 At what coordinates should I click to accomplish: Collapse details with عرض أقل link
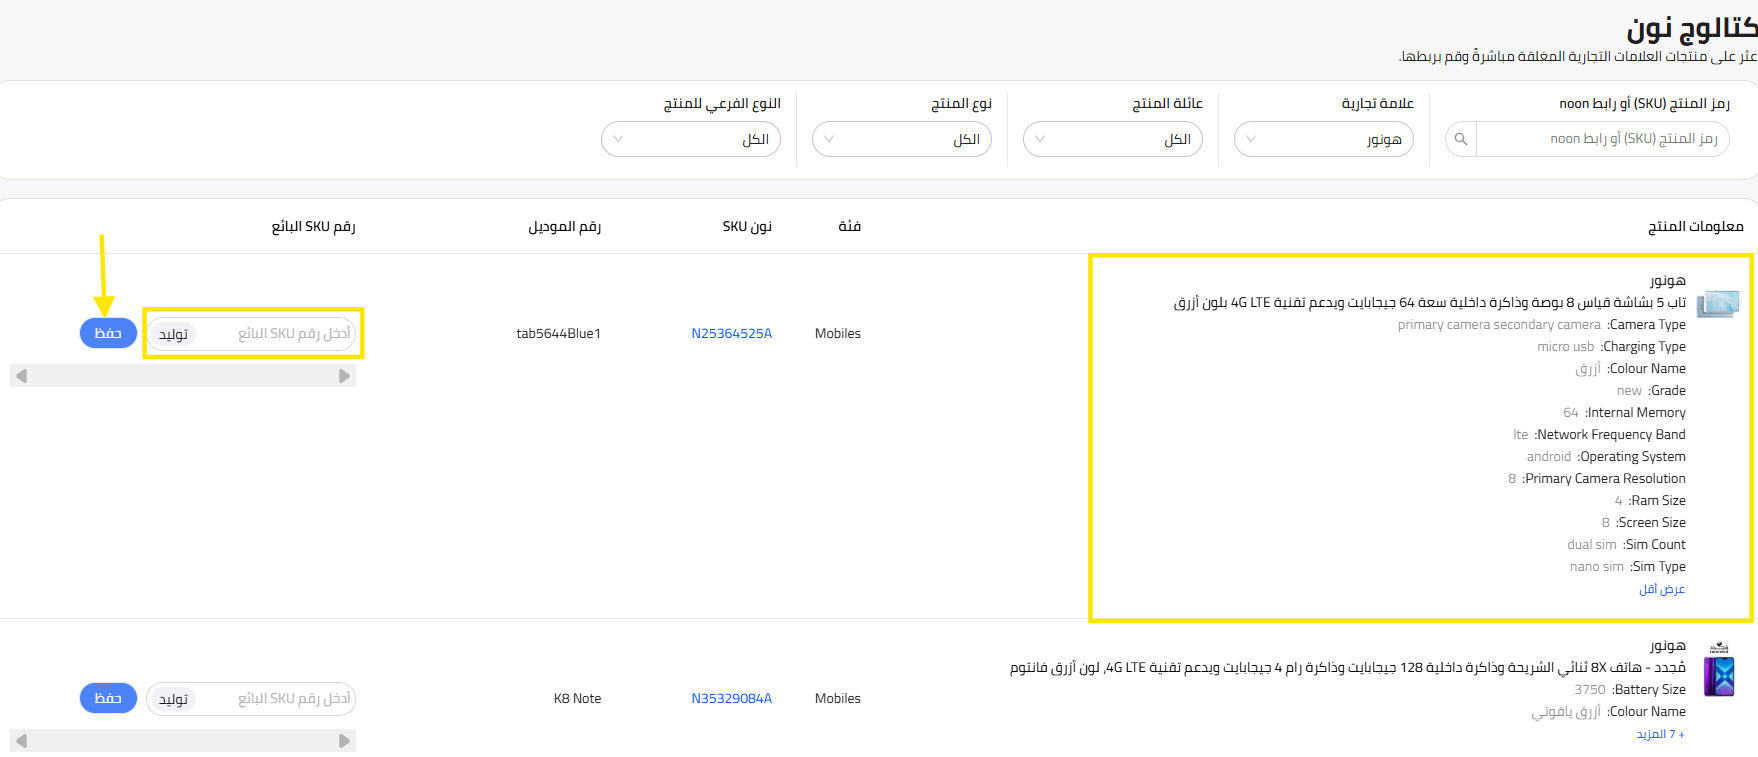tap(1661, 589)
